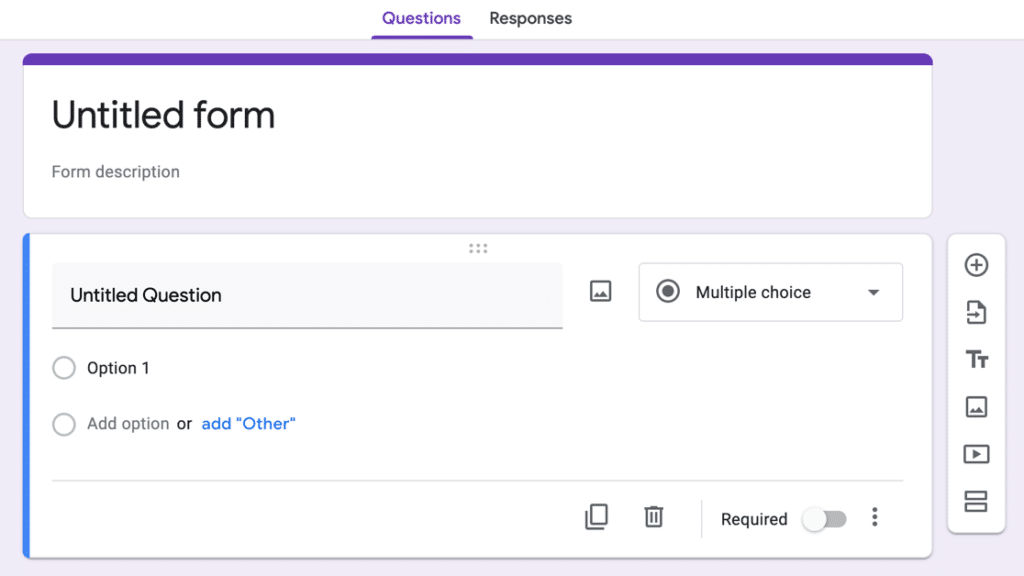Insert an image into the form
The height and width of the screenshot is (576, 1024).
(977, 406)
